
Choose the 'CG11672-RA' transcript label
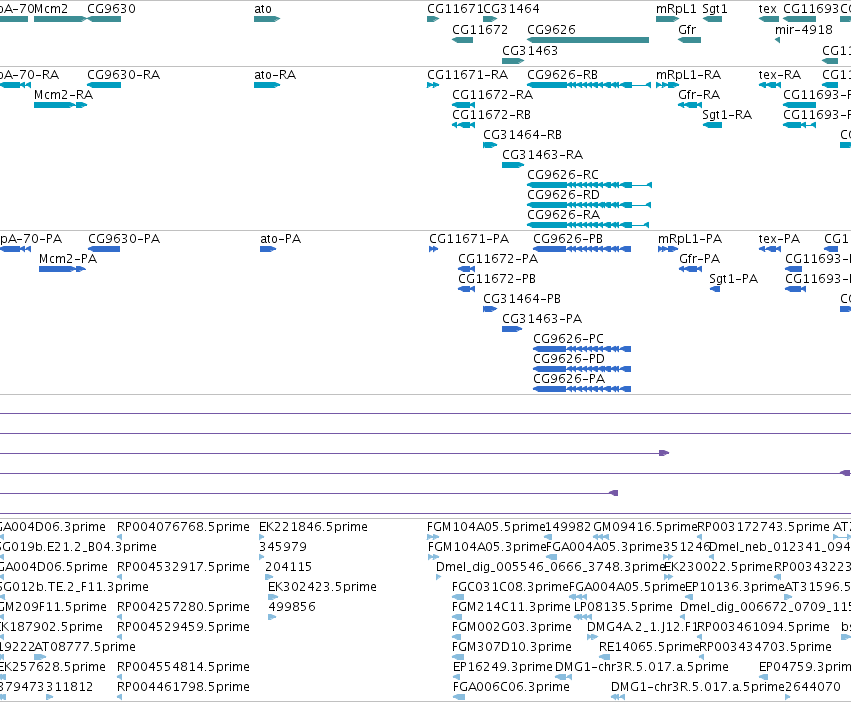(493, 94)
